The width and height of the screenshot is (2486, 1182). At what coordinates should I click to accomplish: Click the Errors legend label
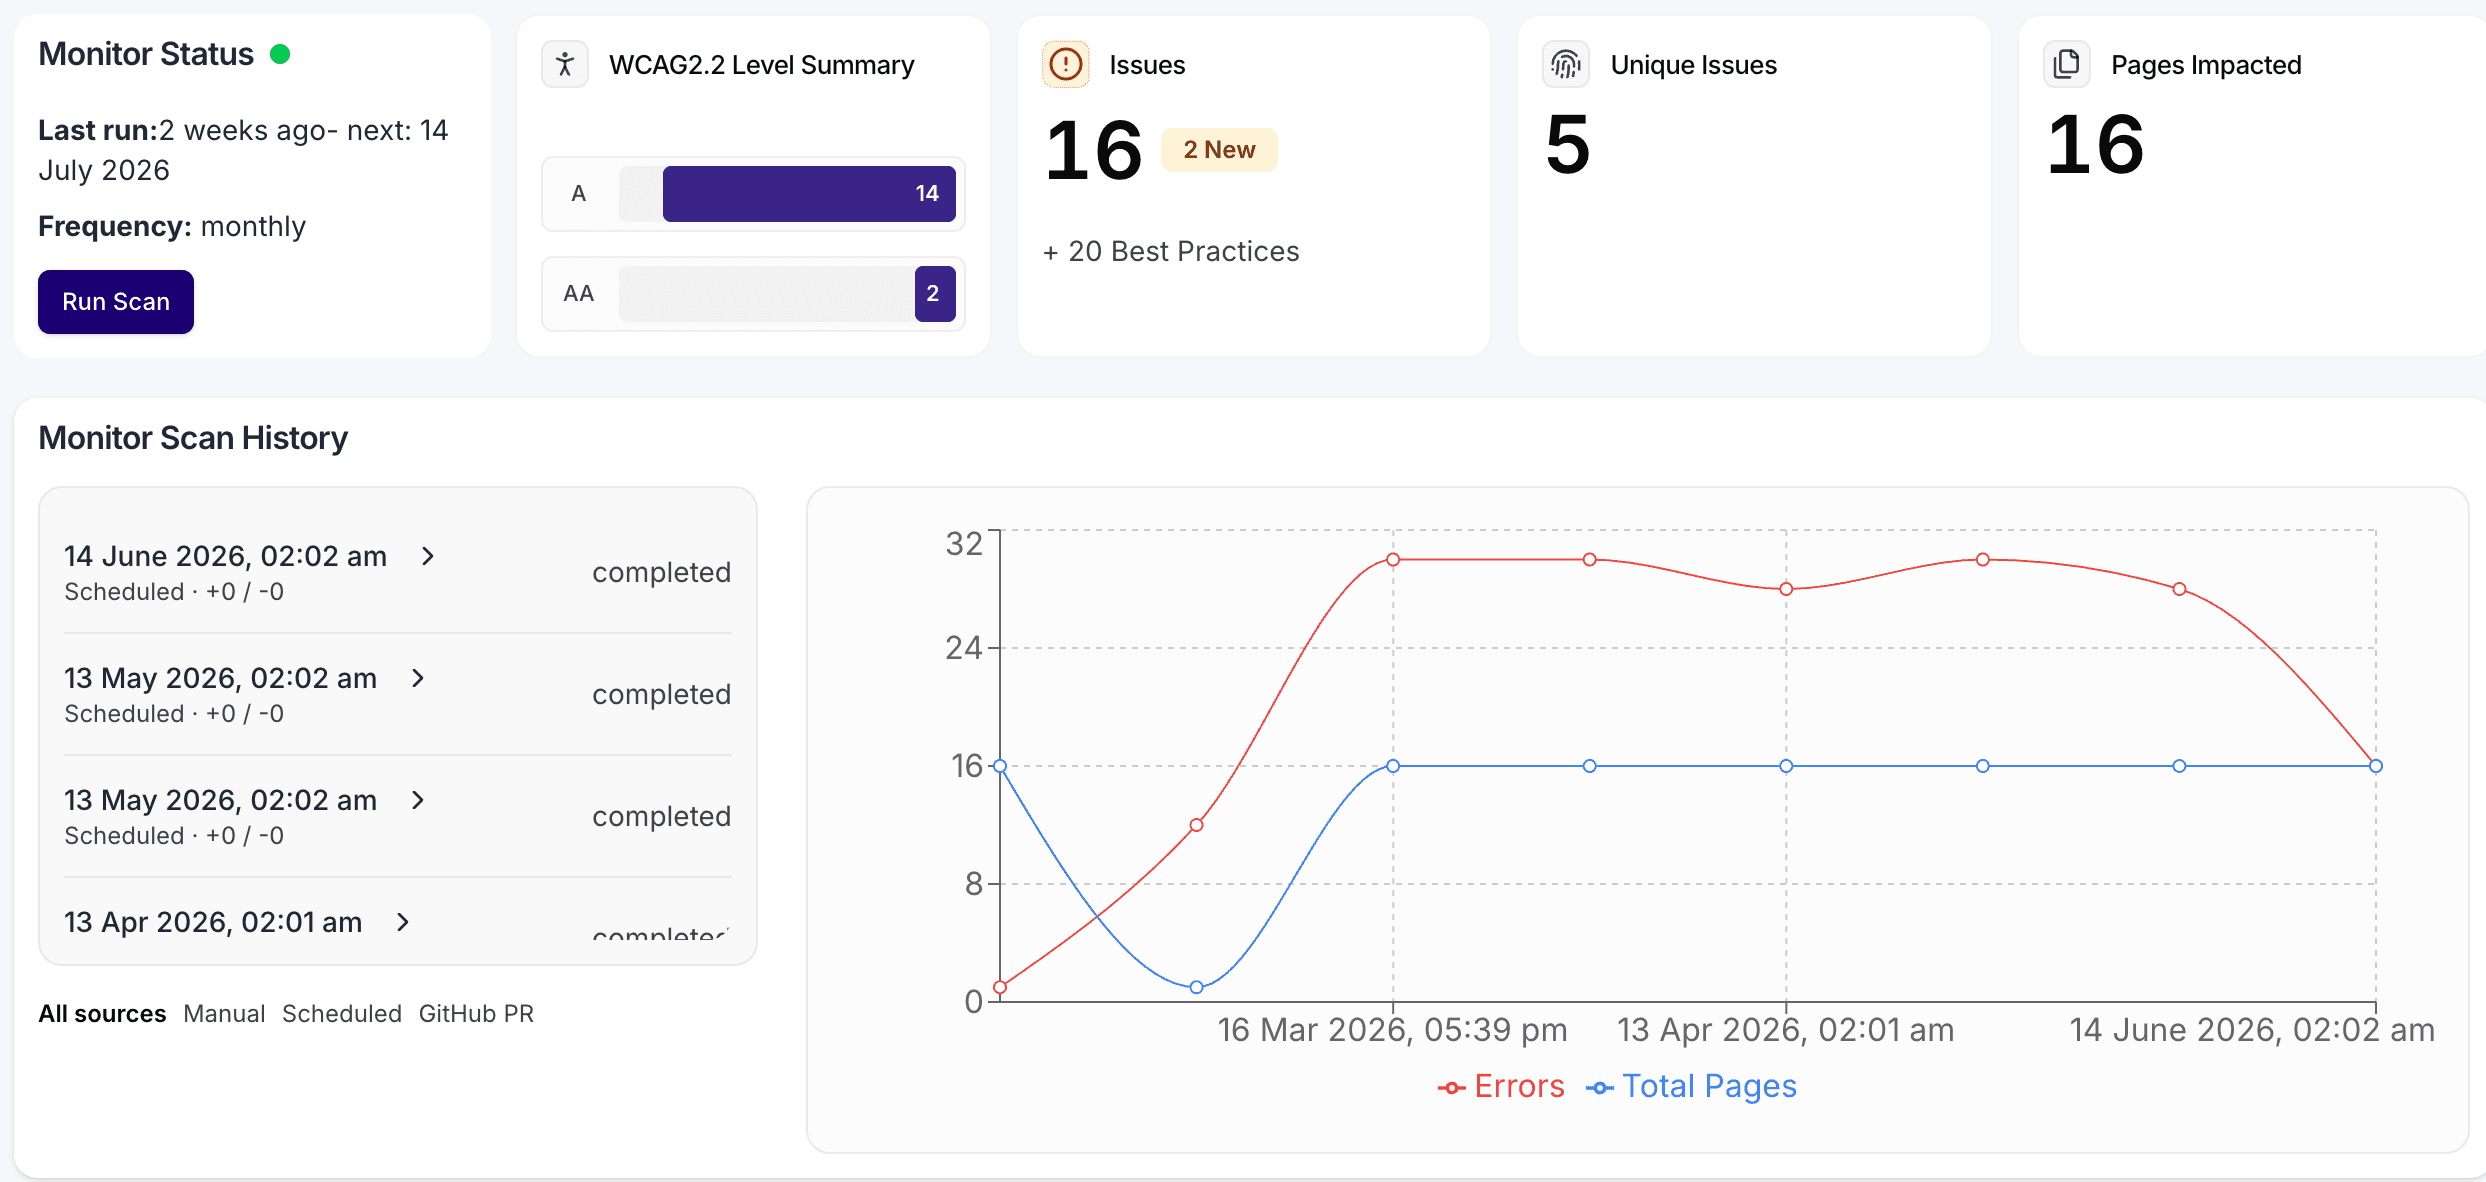pos(1519,1087)
